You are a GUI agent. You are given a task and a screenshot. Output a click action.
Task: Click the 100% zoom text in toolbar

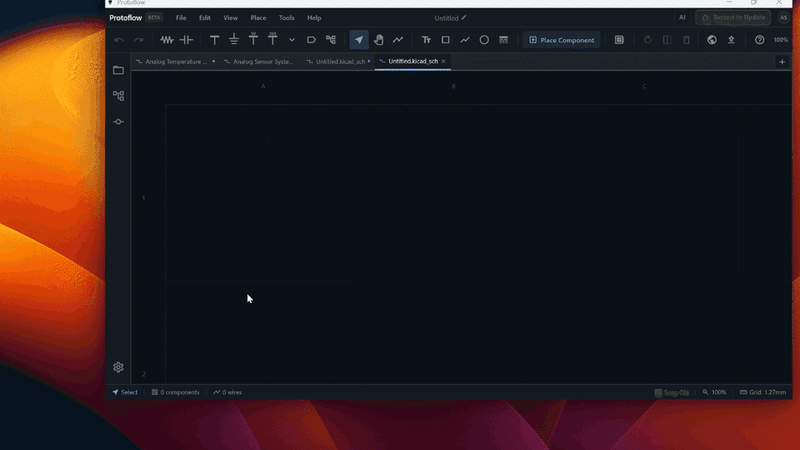781,40
